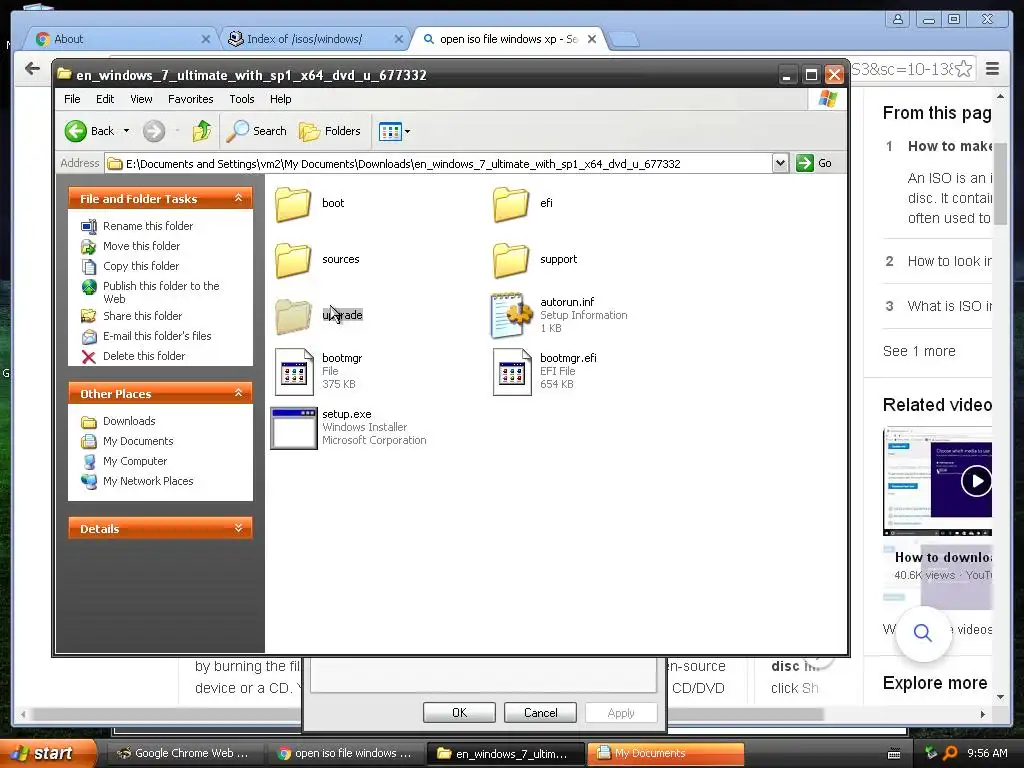
Task: Click Copy this folder
Action: pyautogui.click(x=140, y=266)
